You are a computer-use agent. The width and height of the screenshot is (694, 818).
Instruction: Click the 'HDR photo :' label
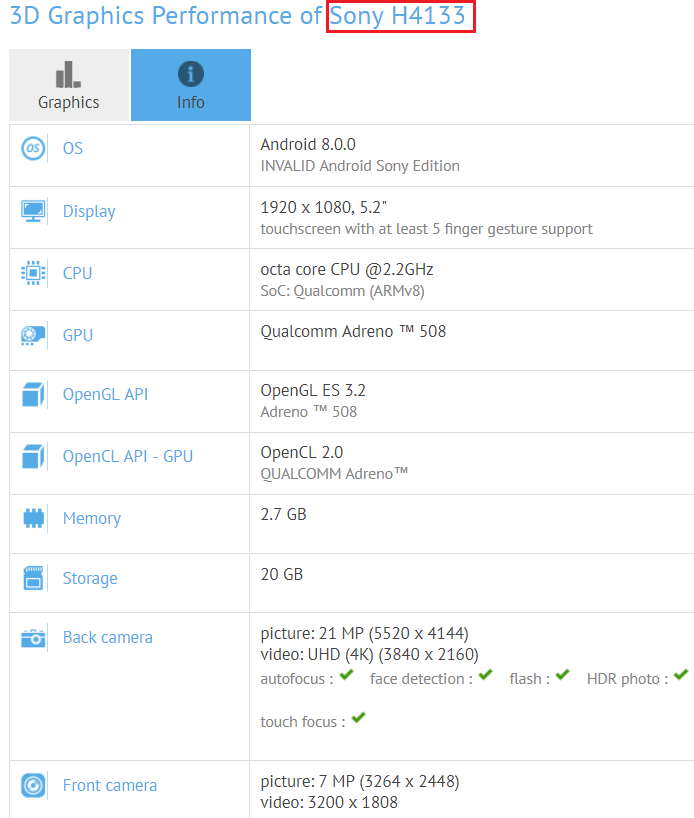pos(627,679)
